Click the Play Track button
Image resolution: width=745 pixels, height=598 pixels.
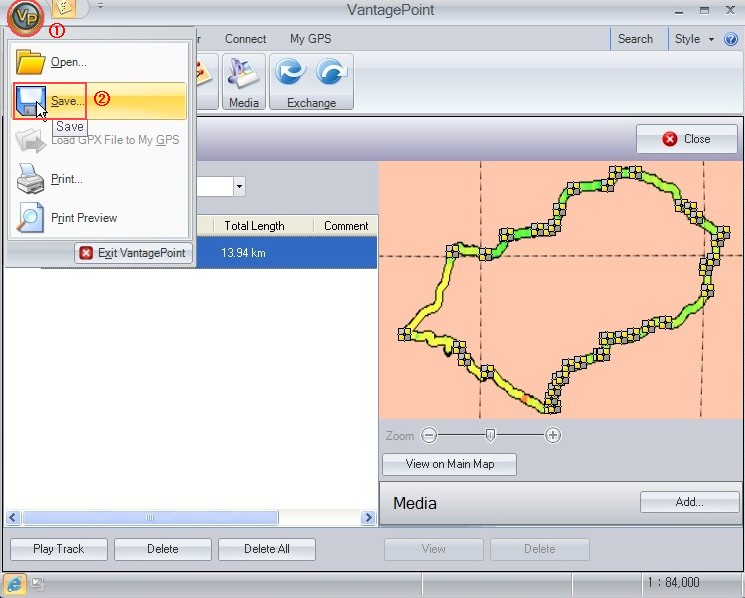pos(58,549)
